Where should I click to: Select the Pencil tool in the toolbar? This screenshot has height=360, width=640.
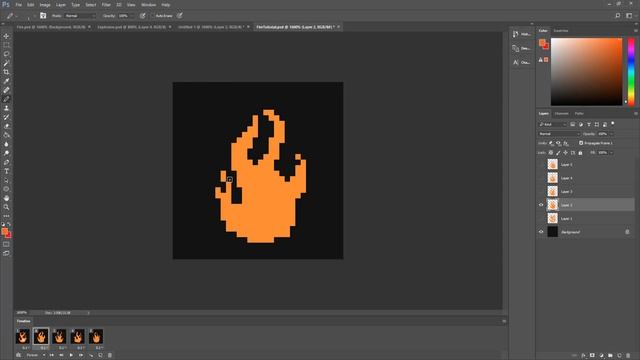pyautogui.click(x=6, y=99)
